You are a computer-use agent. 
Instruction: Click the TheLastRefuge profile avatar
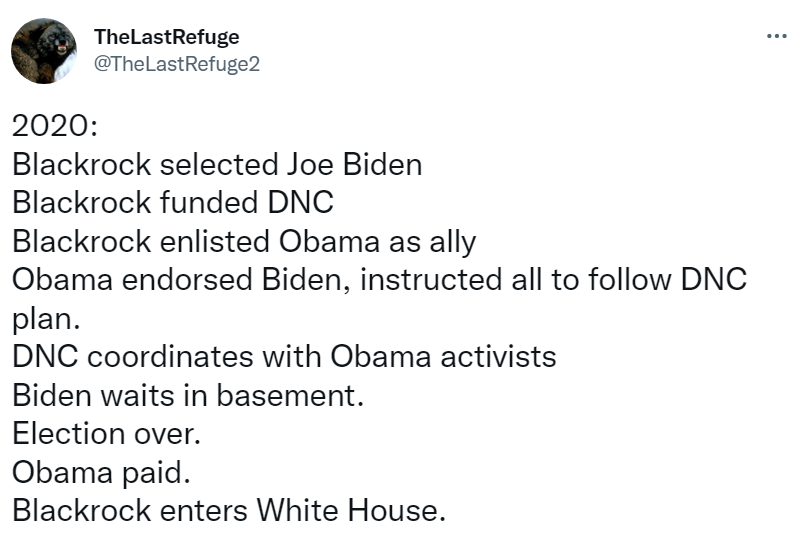click(44, 50)
